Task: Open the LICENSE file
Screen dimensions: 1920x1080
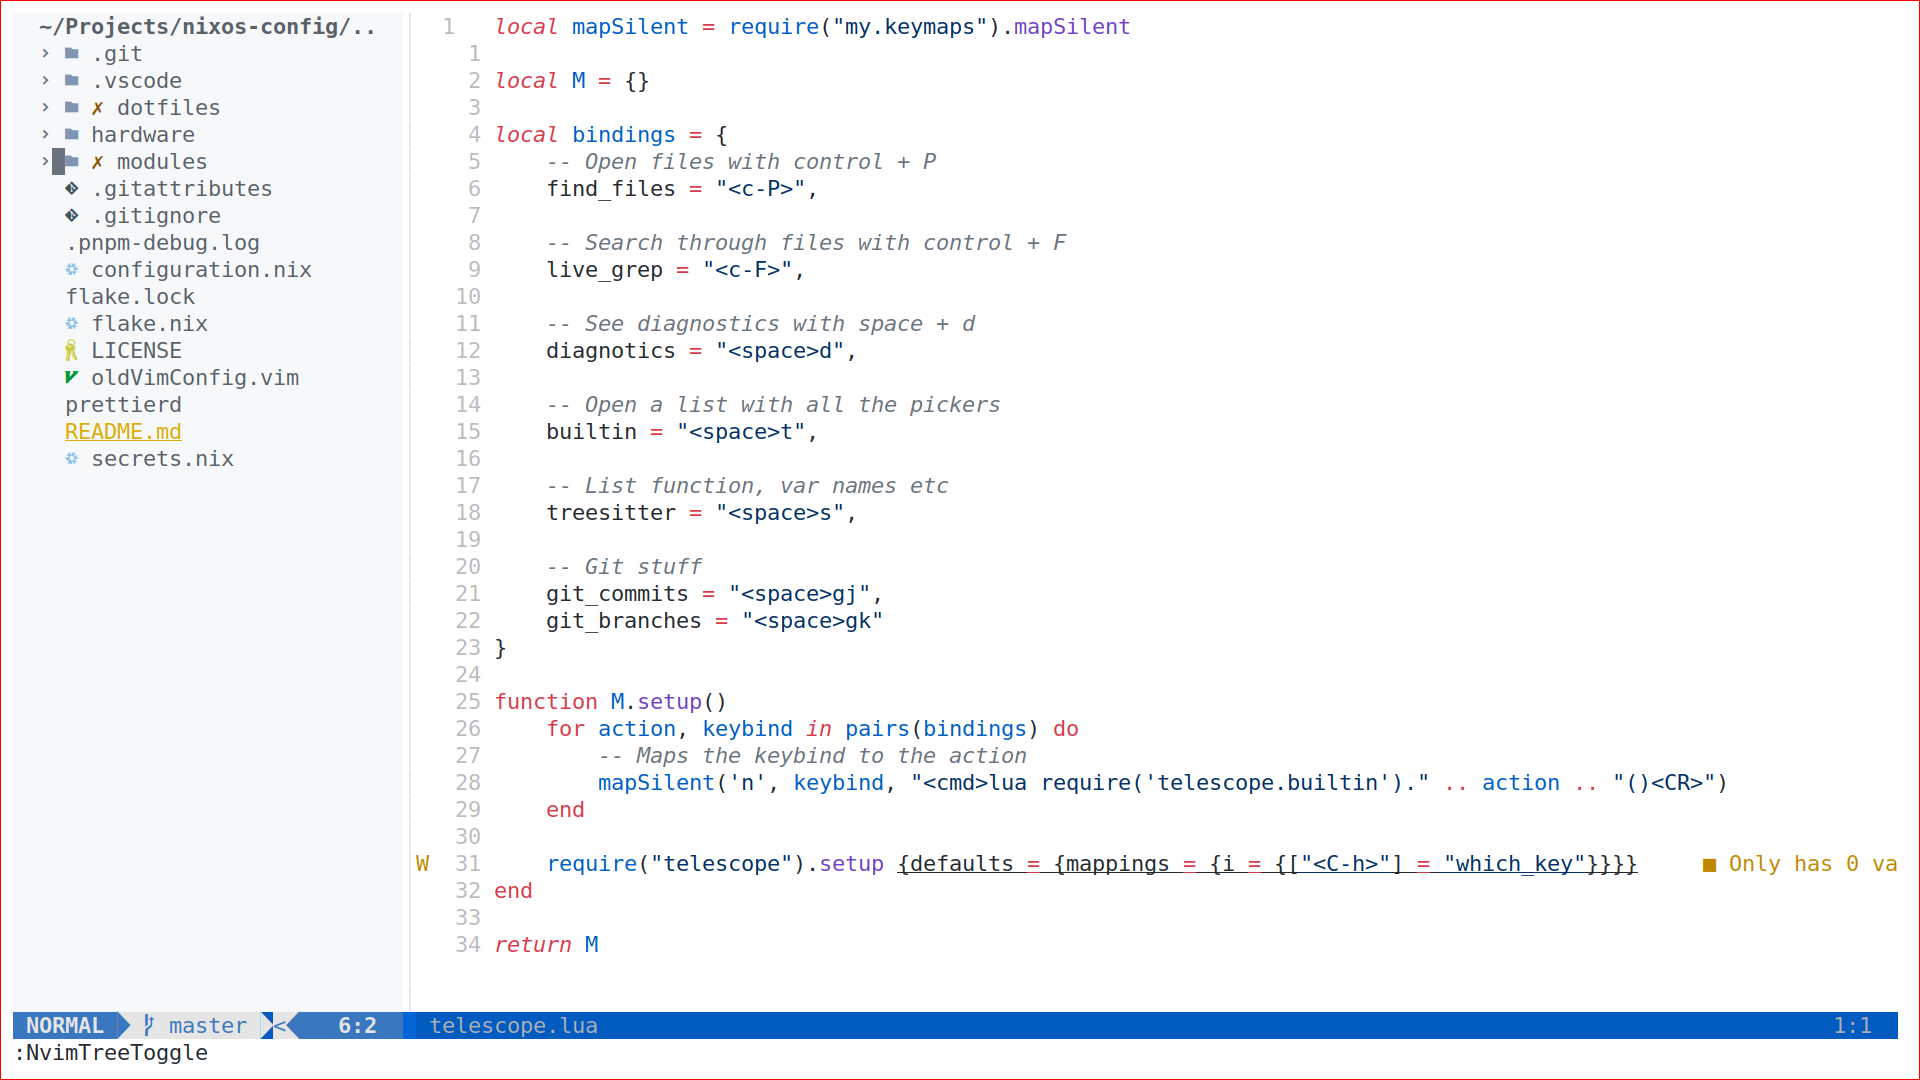Action: pyautogui.click(x=136, y=350)
